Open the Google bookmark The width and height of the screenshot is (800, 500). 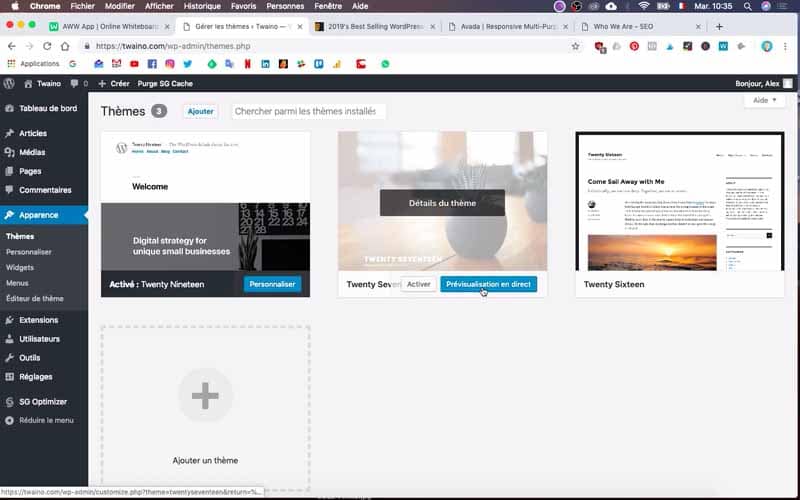coord(73,64)
